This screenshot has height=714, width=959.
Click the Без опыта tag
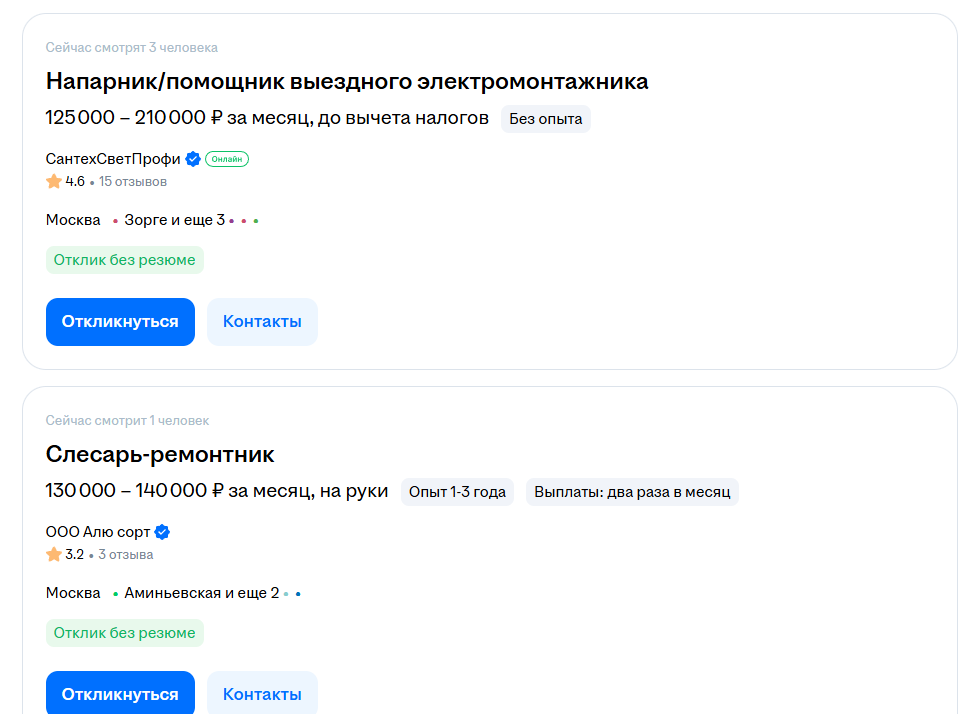546,119
